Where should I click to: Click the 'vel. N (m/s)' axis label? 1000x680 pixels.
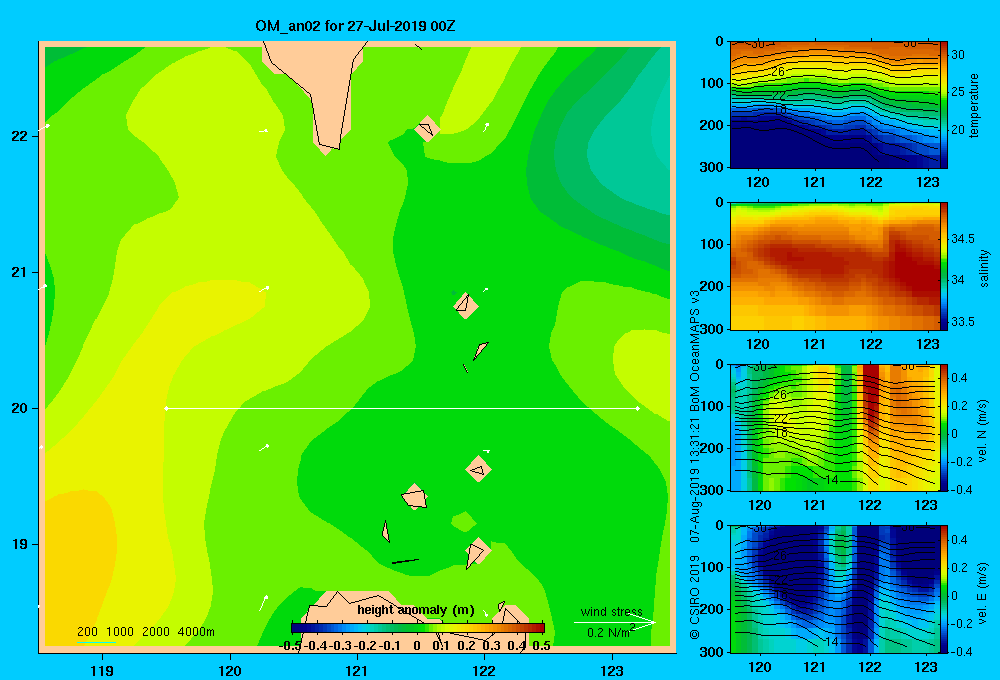(x=983, y=431)
